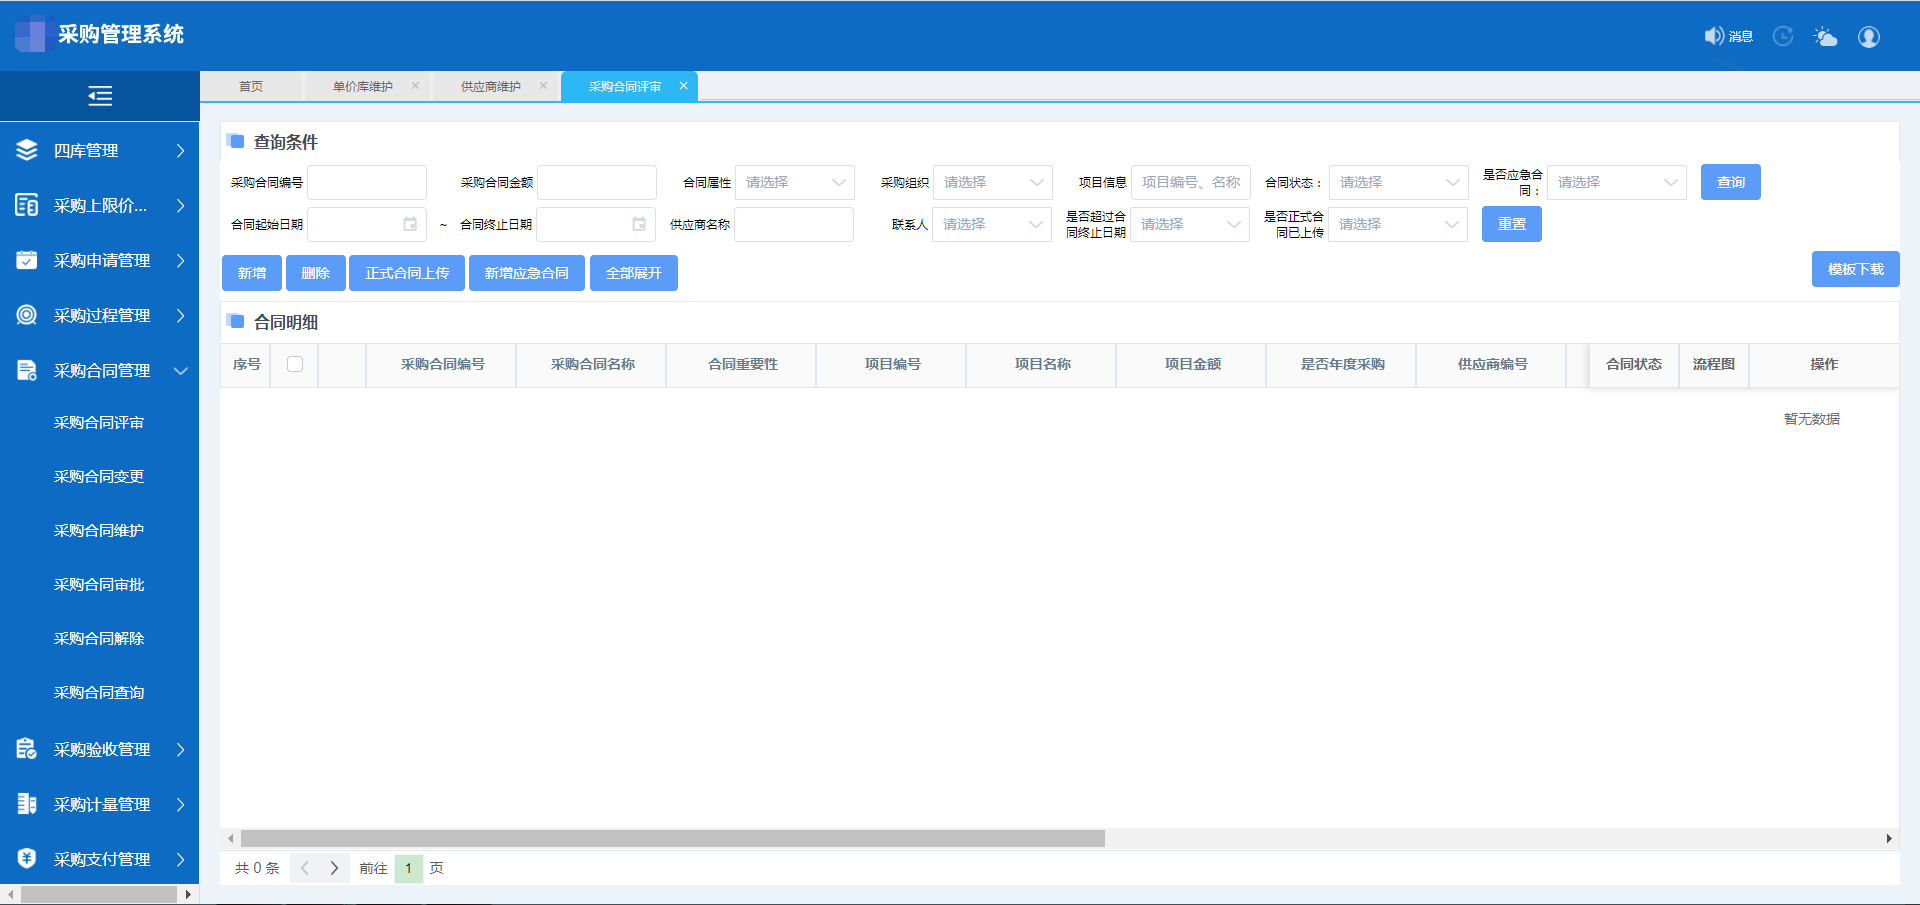1920x905 pixels.
Task: Click the table horizontal scrollbar thumb
Action: click(673, 839)
